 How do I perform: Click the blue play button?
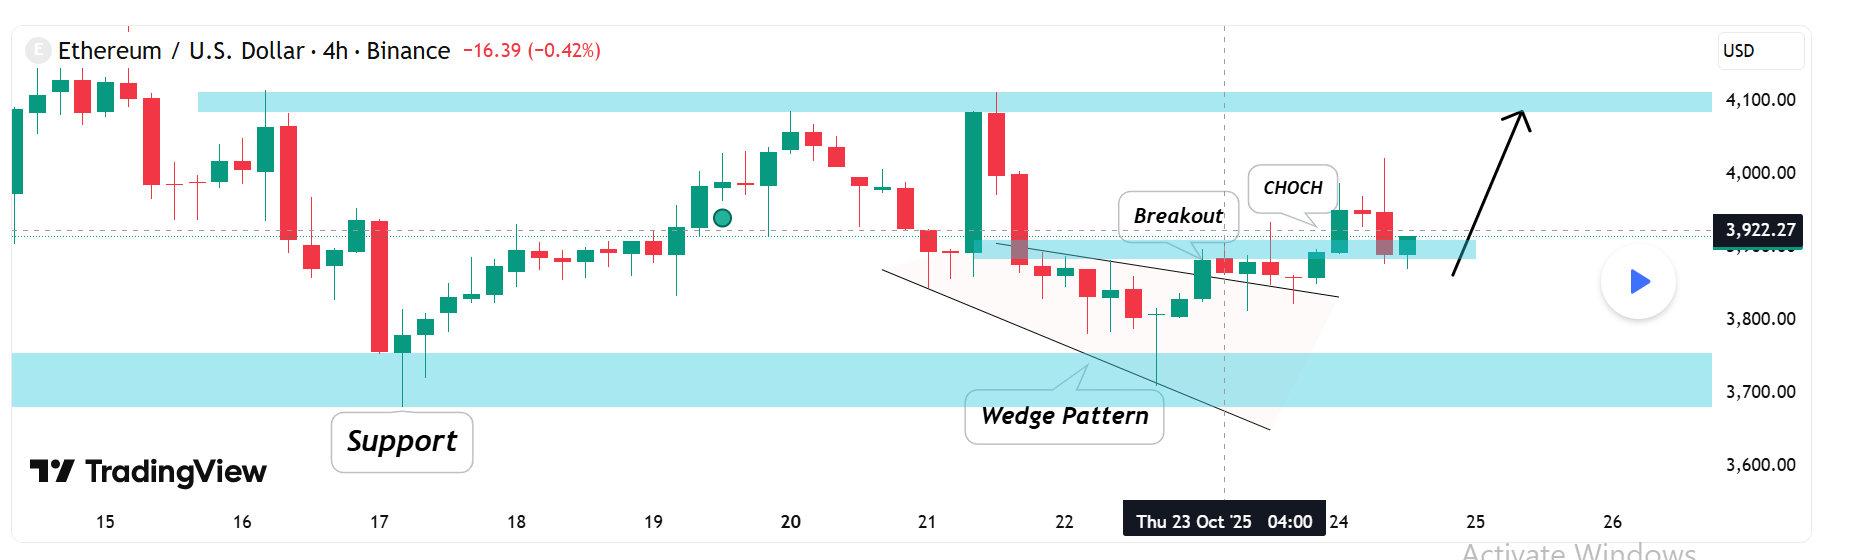click(x=1638, y=282)
